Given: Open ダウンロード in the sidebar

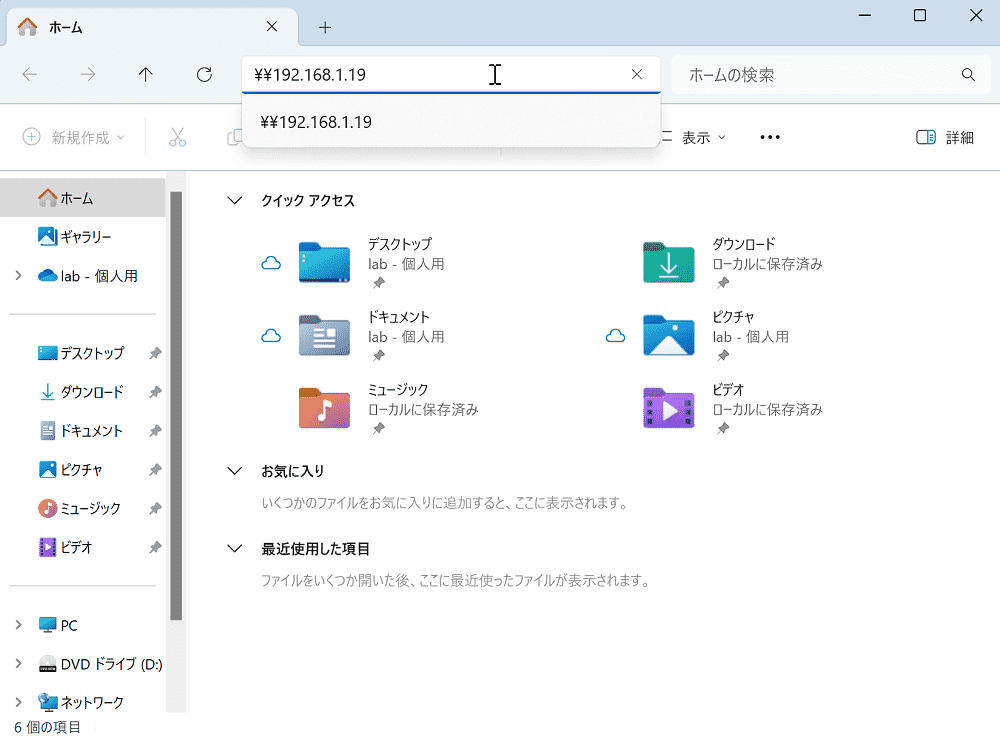Looking at the screenshot, I should pyautogui.click(x=83, y=392).
